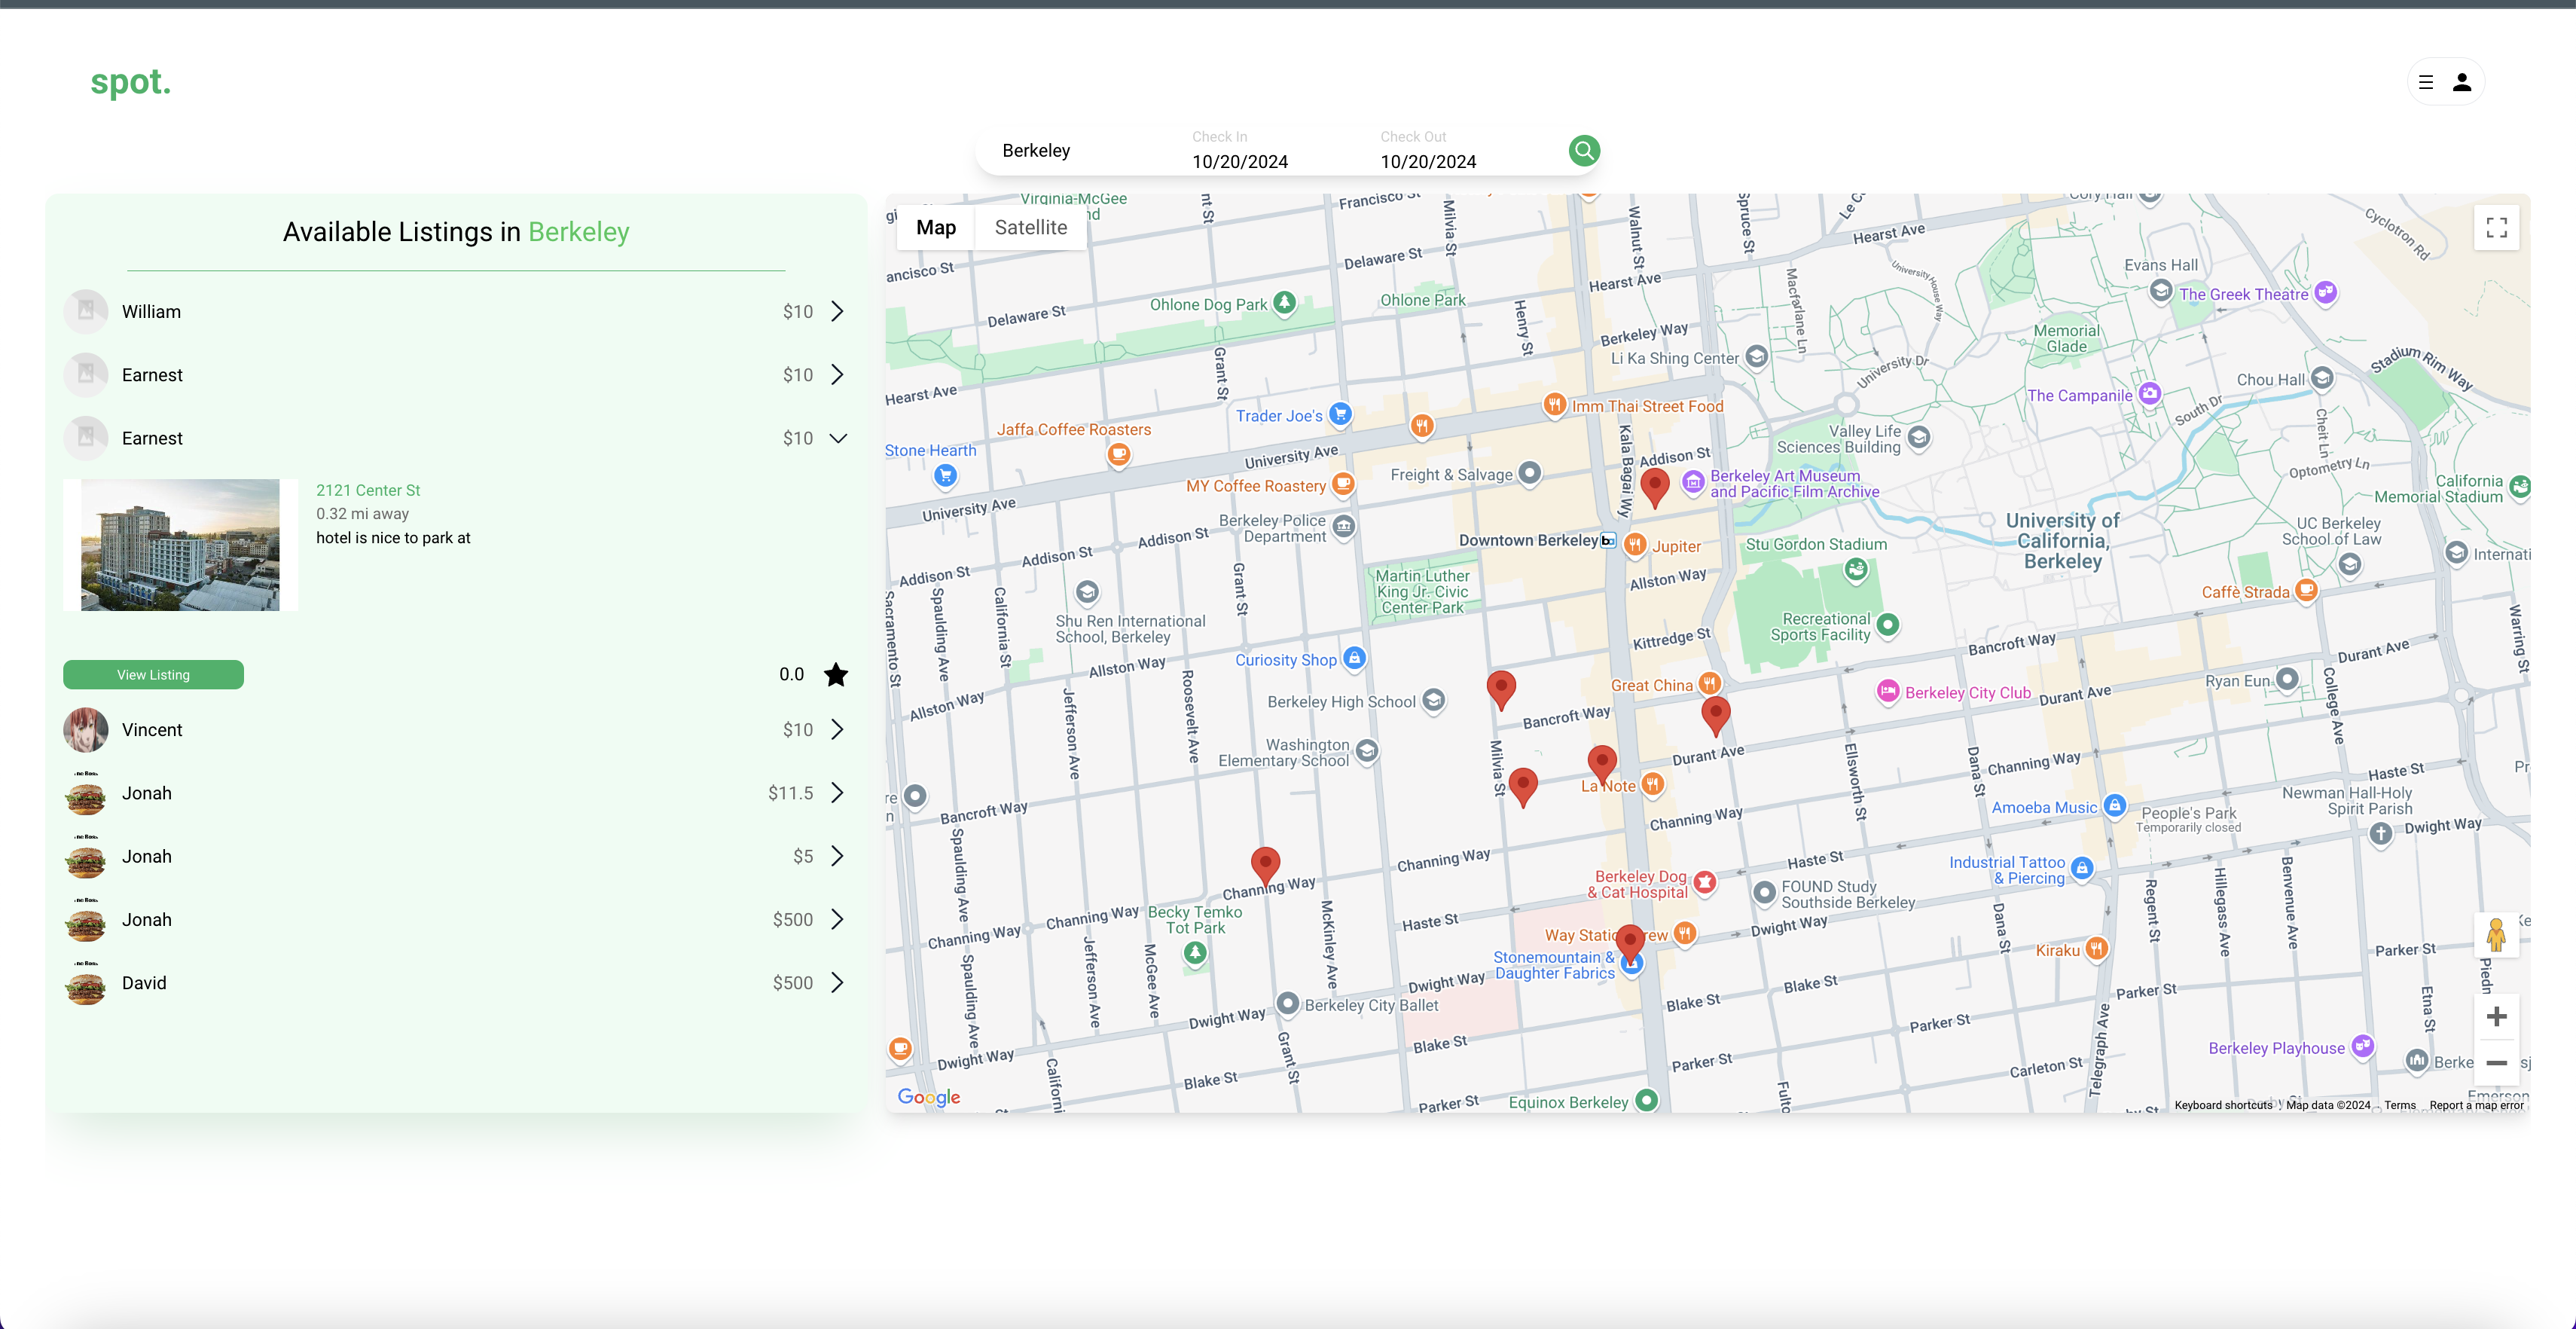Zoom out on the map
This screenshot has width=2576, height=1329.
(2496, 1062)
